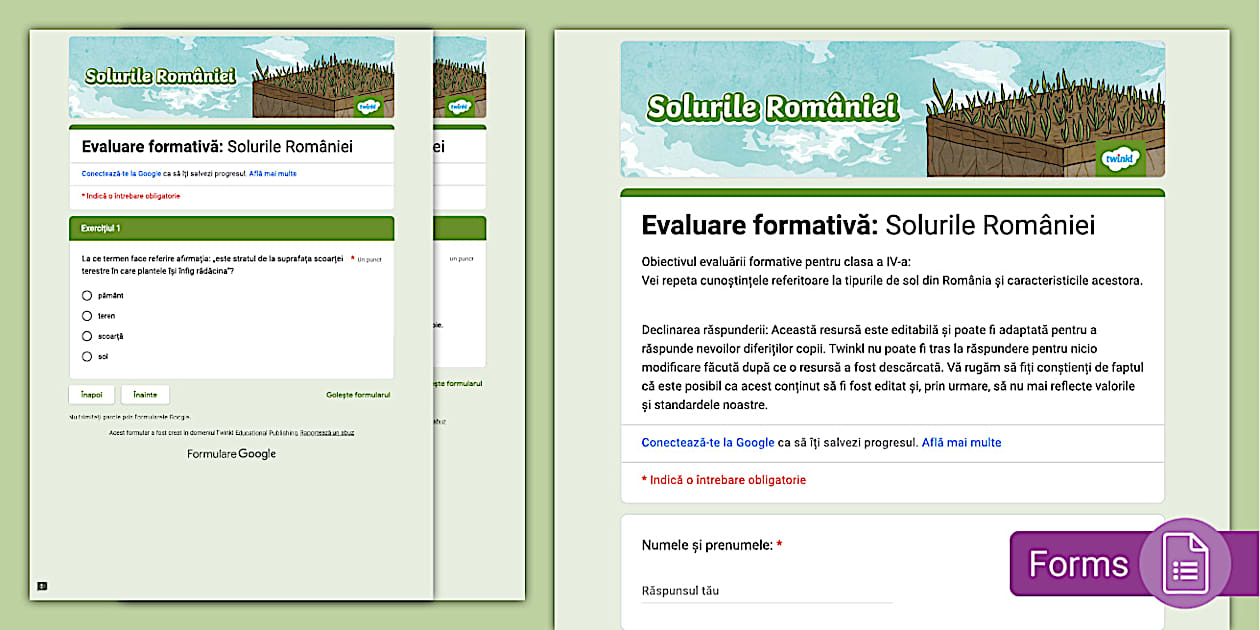This screenshot has height=630, width=1260.
Task: Click the document icon inside the white circle
Action: [1187, 563]
